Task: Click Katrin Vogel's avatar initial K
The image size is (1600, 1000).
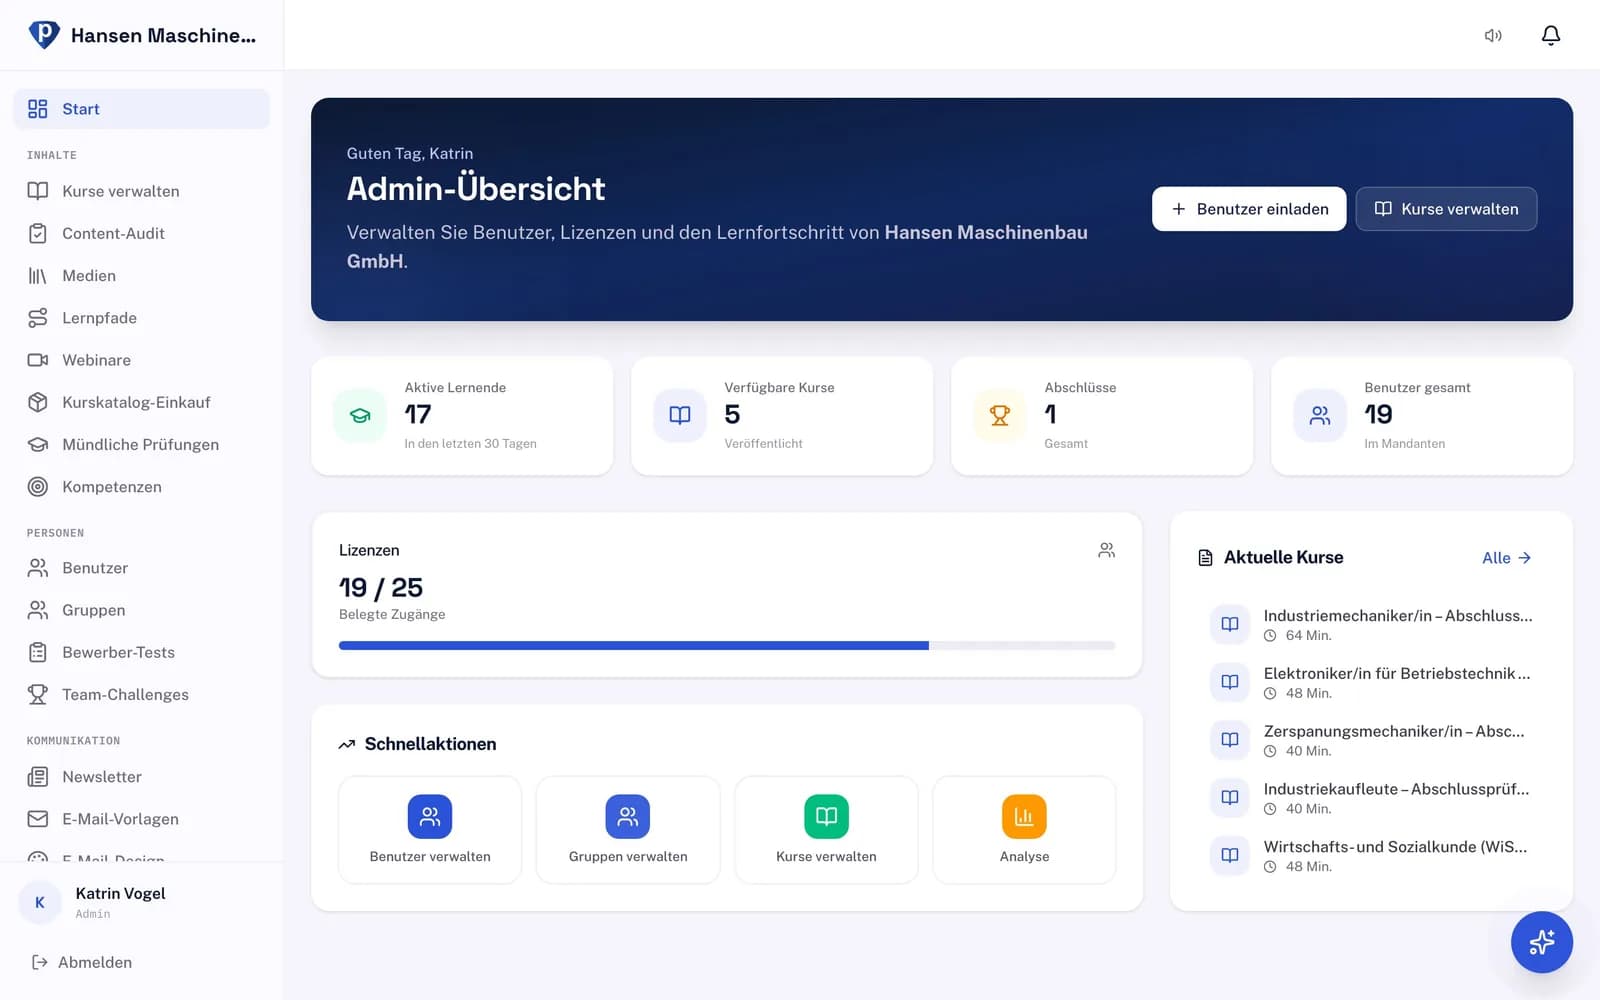Action: [x=40, y=902]
